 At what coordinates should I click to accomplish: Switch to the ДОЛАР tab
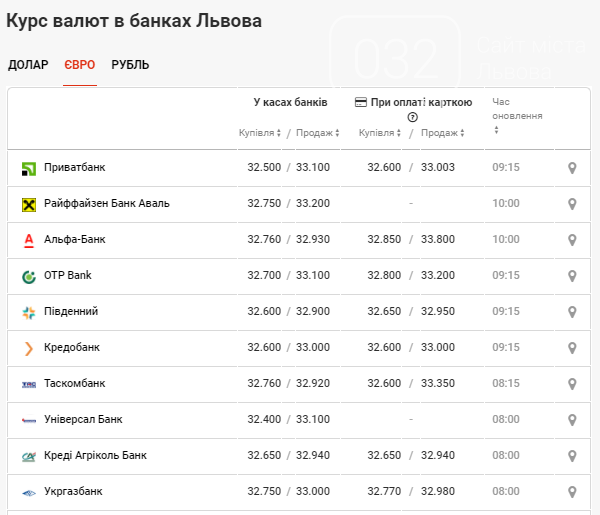point(28,65)
